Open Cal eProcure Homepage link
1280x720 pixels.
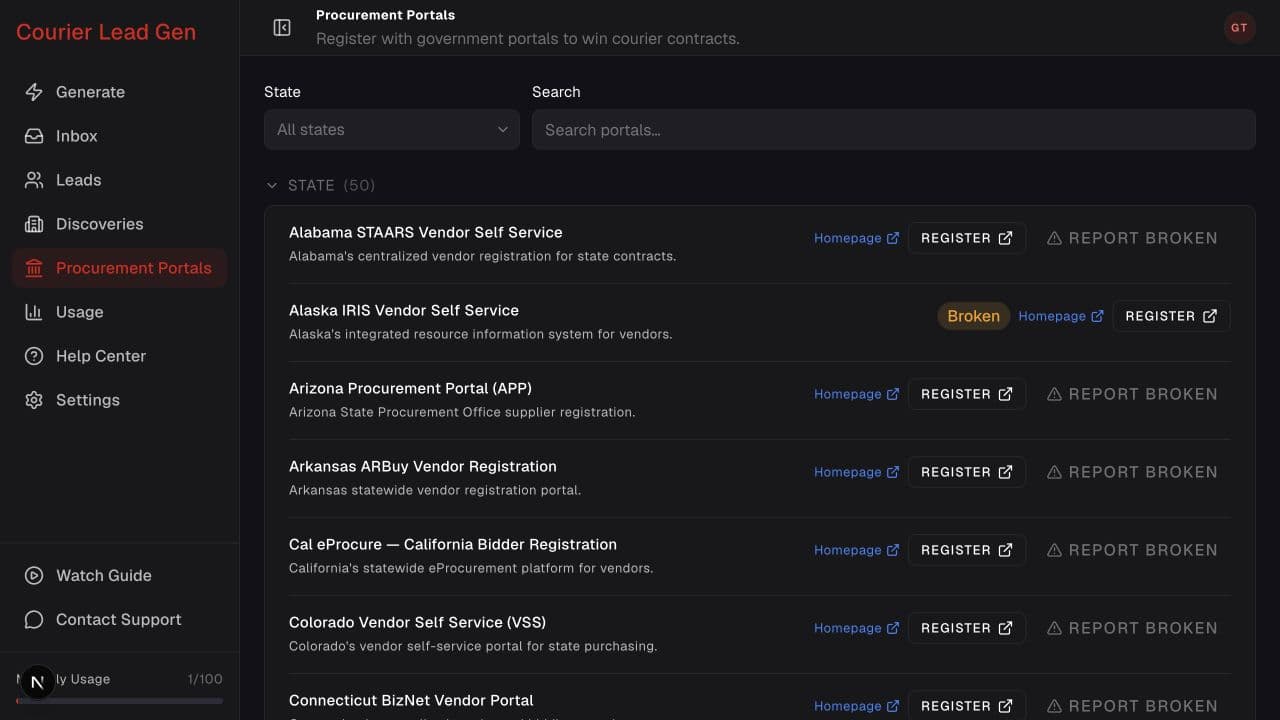pos(856,550)
